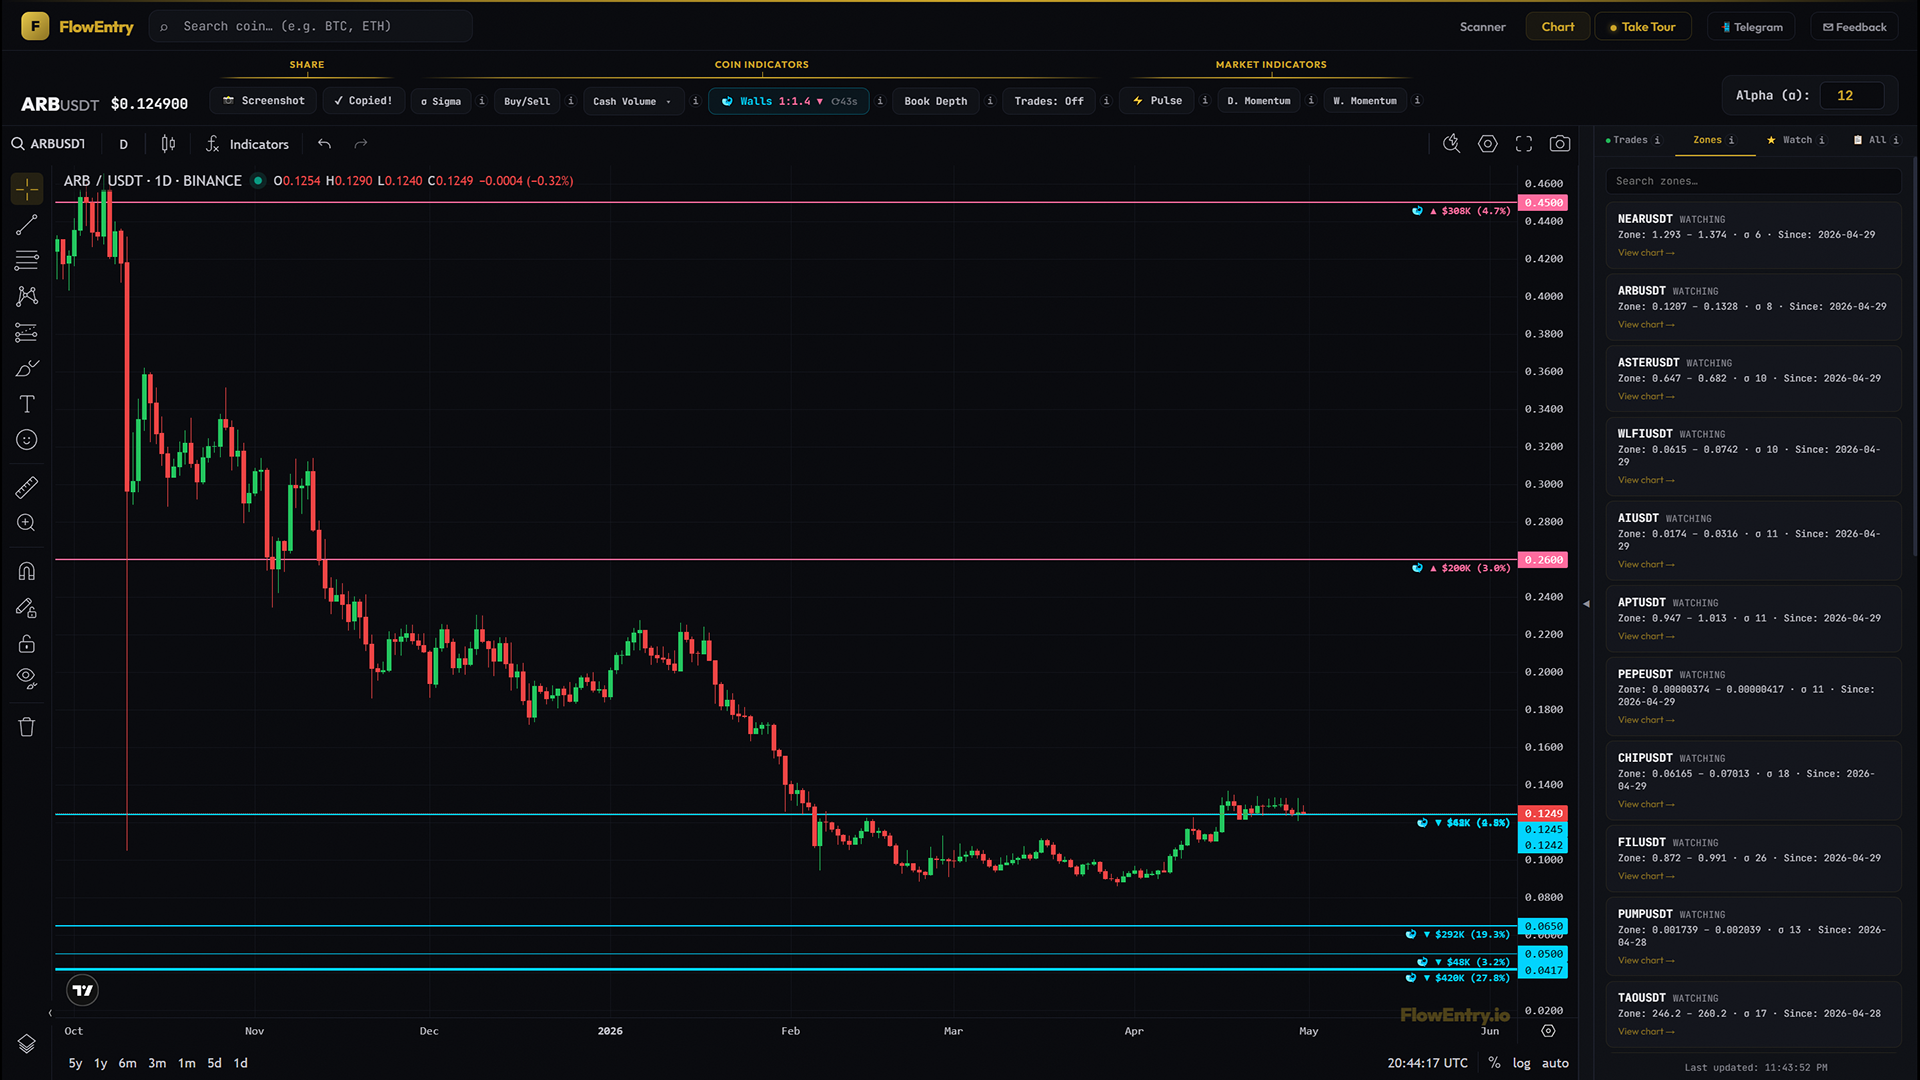This screenshot has height=1080, width=1920.
Task: Select the brush drawing tool
Action: click(27, 368)
